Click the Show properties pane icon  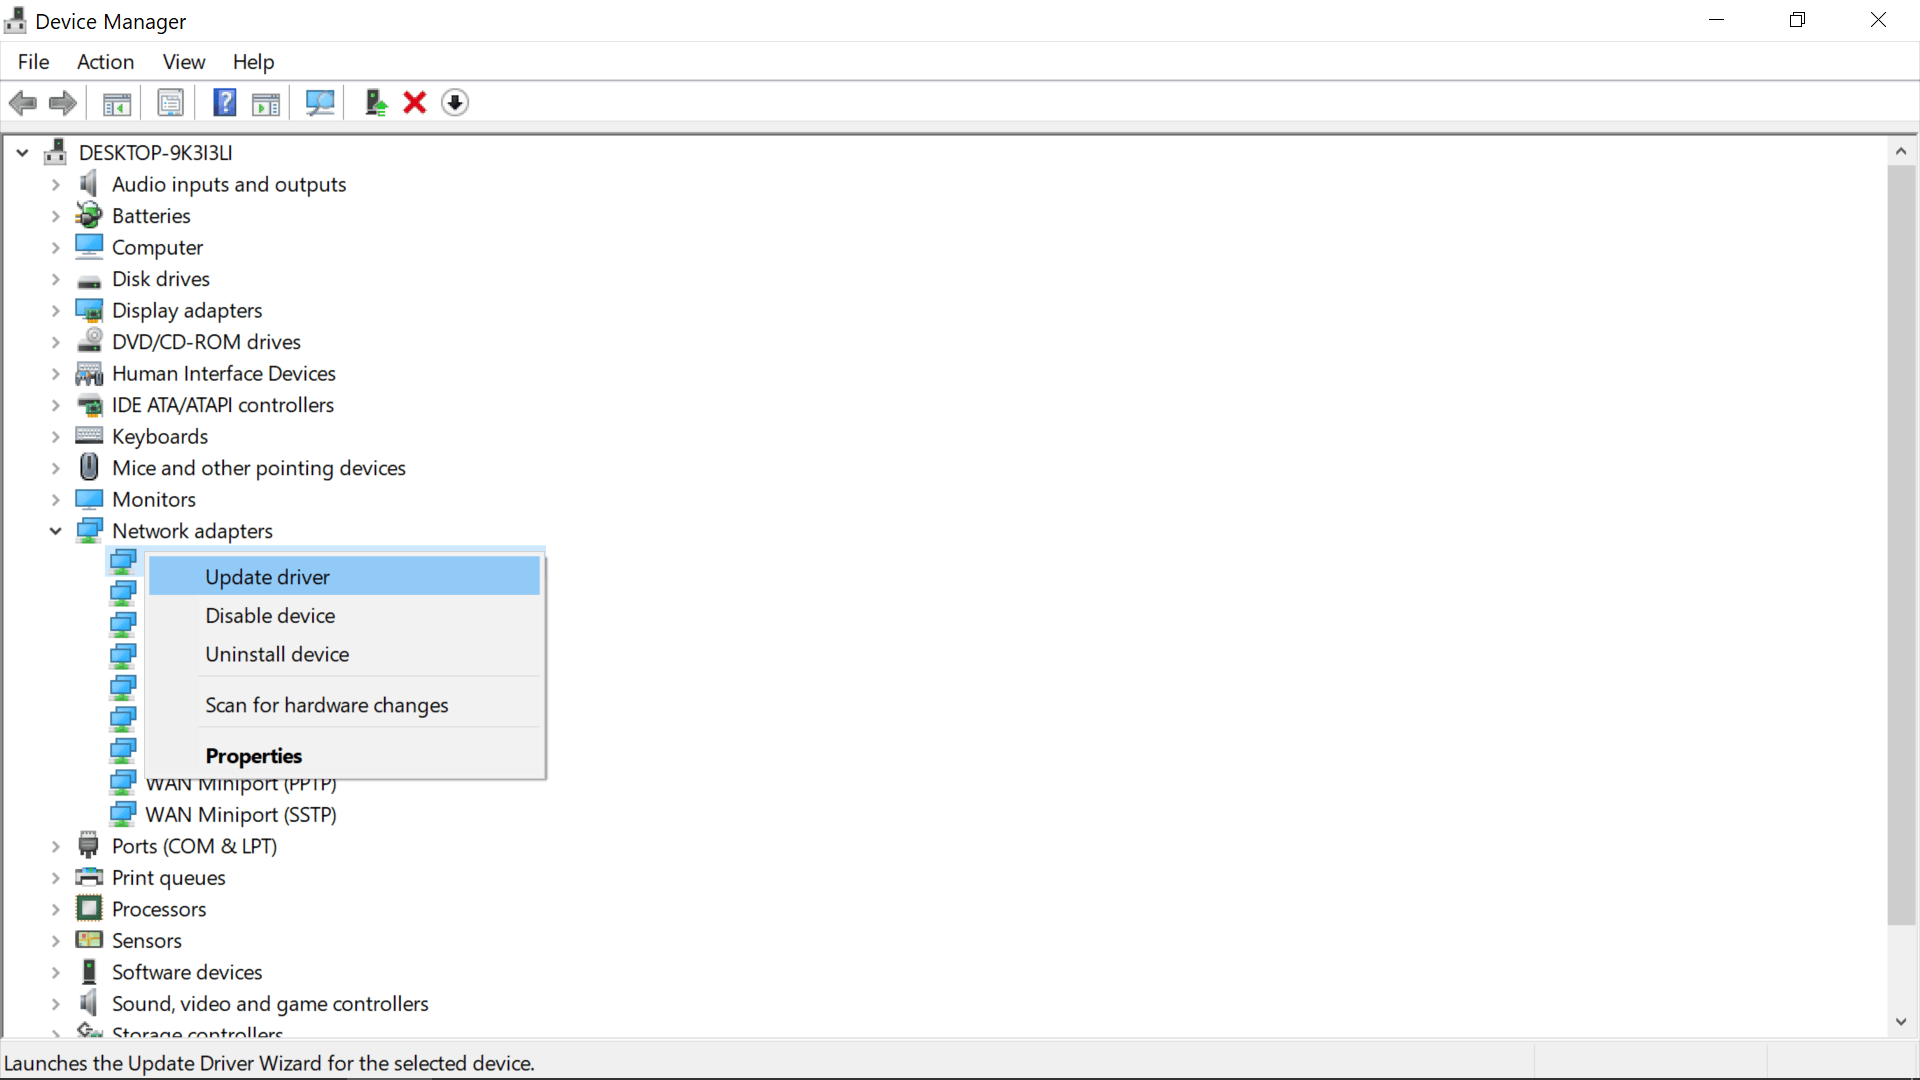click(x=169, y=102)
